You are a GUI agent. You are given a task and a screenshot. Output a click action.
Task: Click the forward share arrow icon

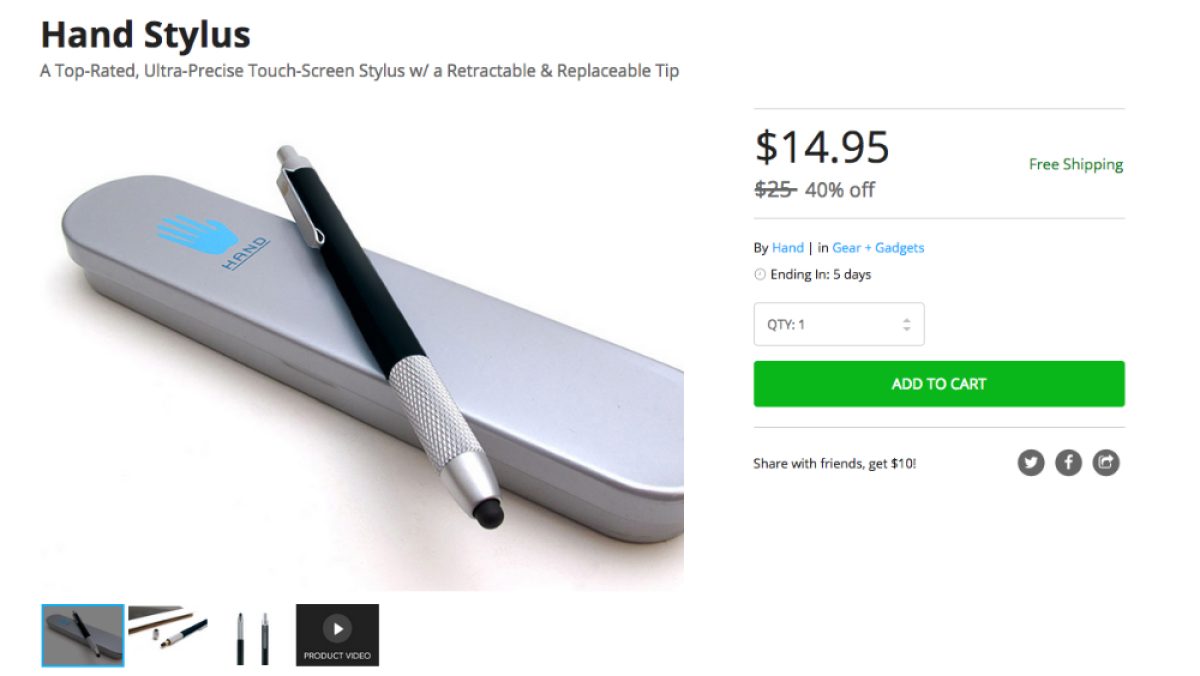[1106, 463]
